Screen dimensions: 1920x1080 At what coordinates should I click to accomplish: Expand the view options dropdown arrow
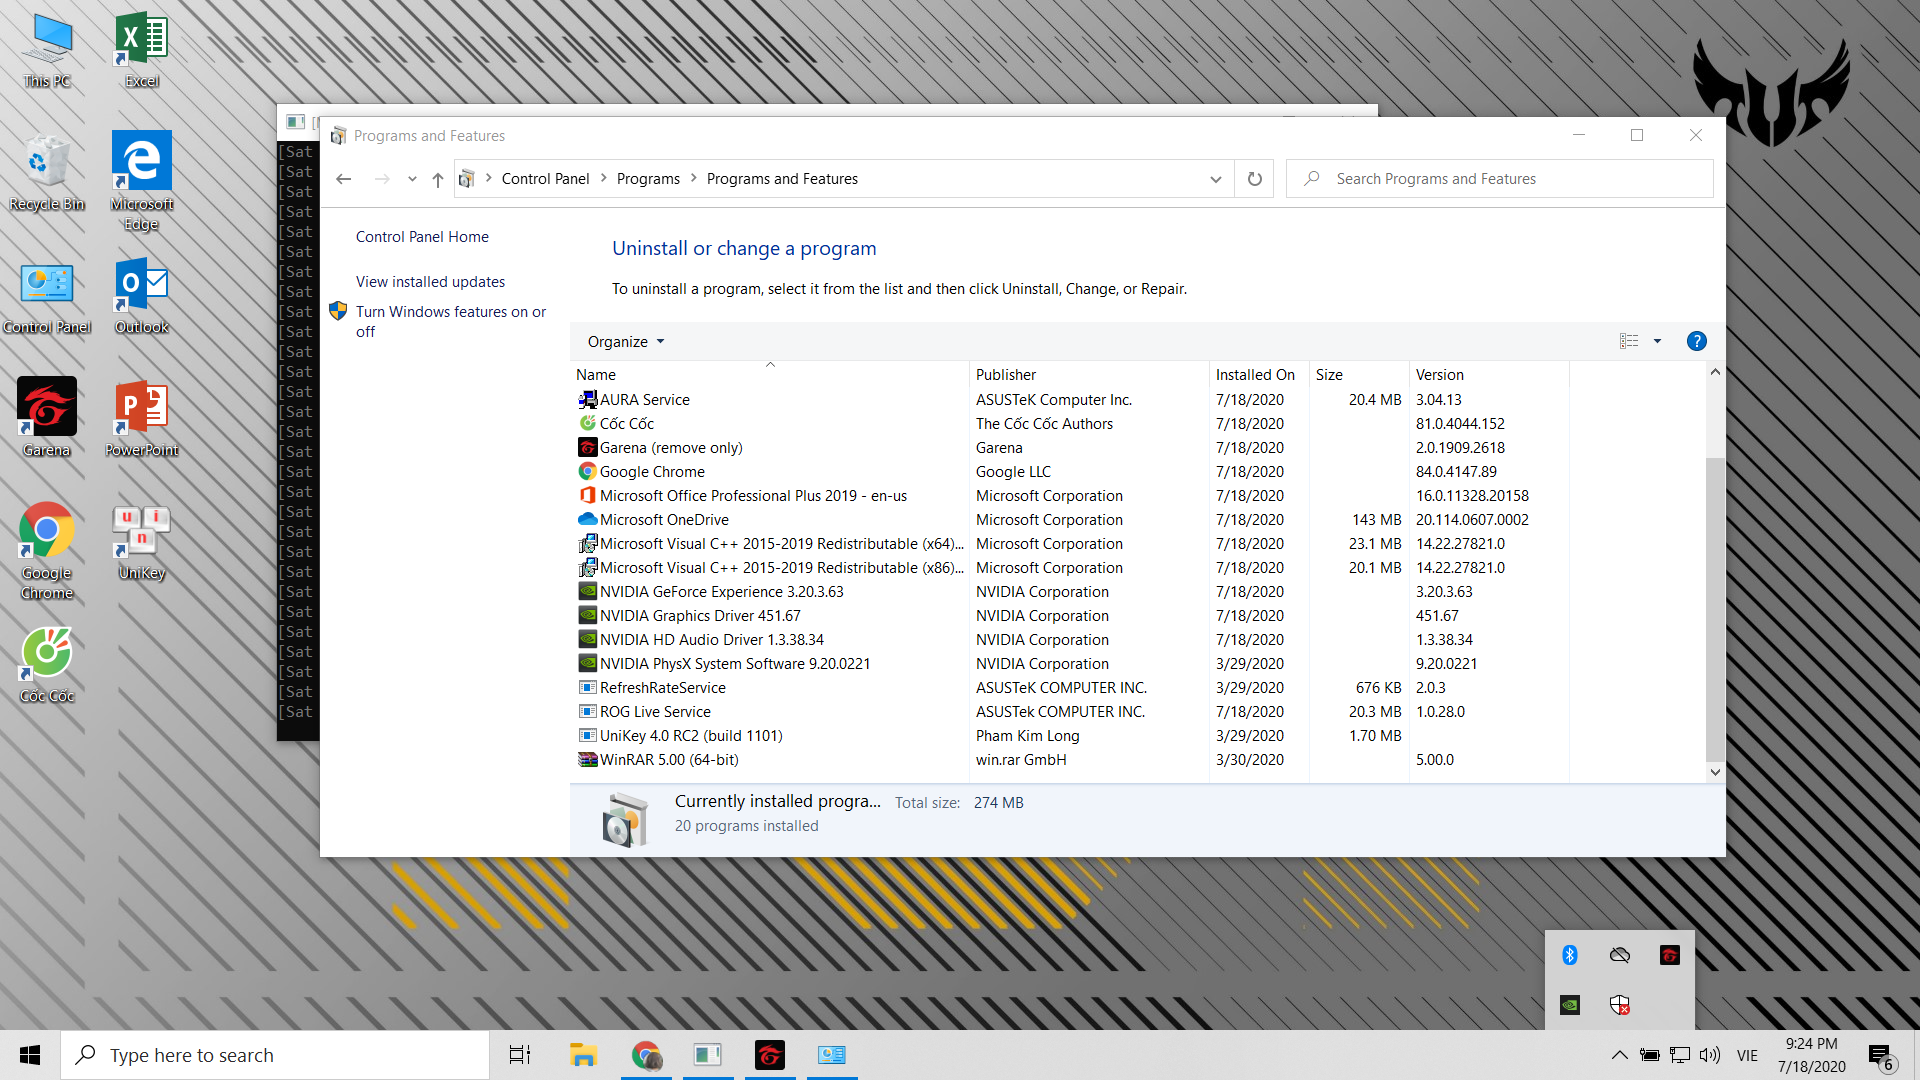[1657, 341]
